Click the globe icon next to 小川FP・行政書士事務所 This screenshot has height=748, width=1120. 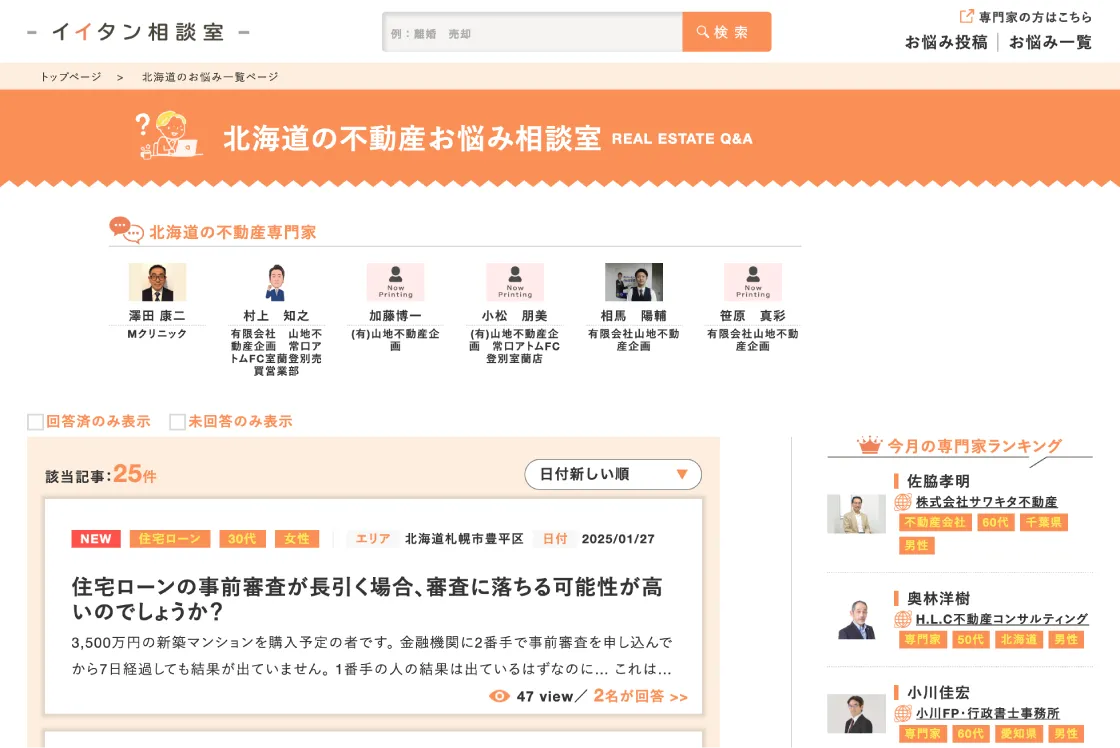pos(903,713)
